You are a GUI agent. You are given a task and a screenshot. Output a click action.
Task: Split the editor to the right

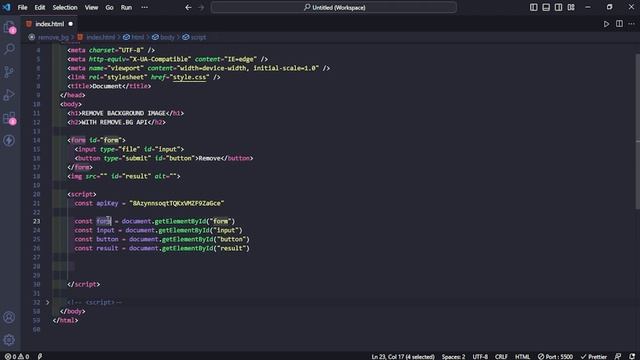click(x=619, y=24)
